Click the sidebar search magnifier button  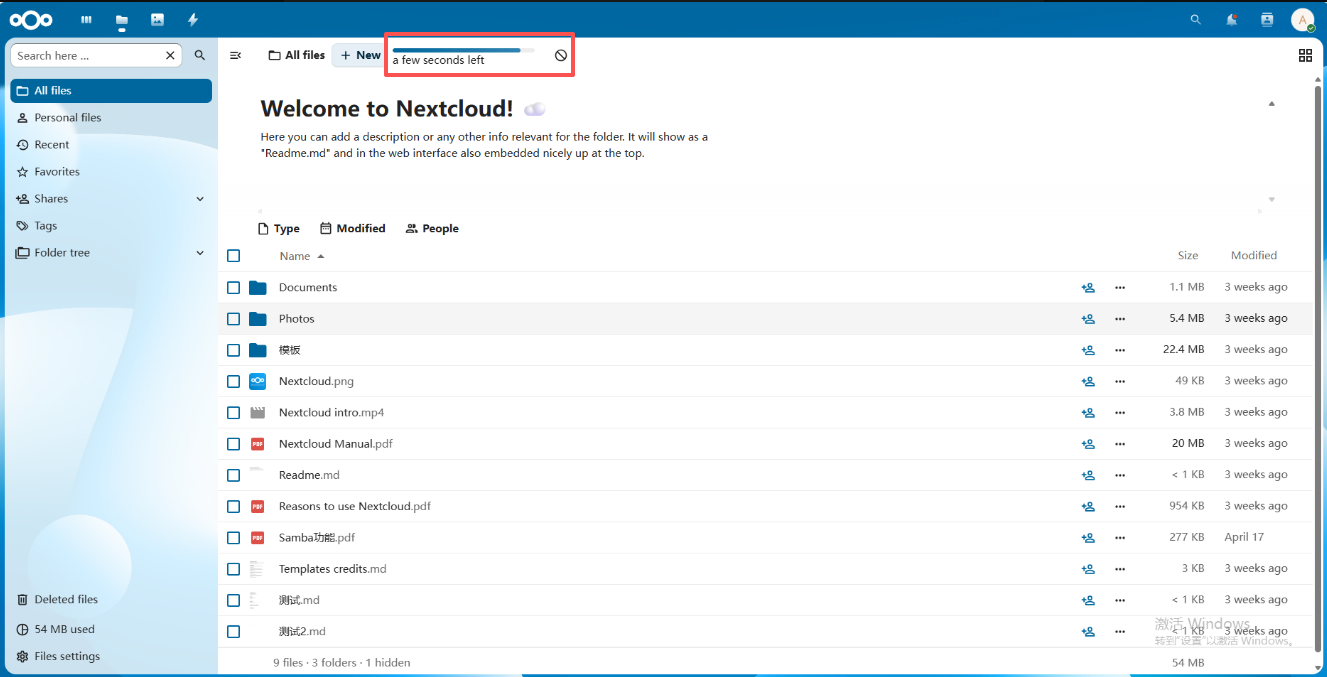click(x=200, y=56)
